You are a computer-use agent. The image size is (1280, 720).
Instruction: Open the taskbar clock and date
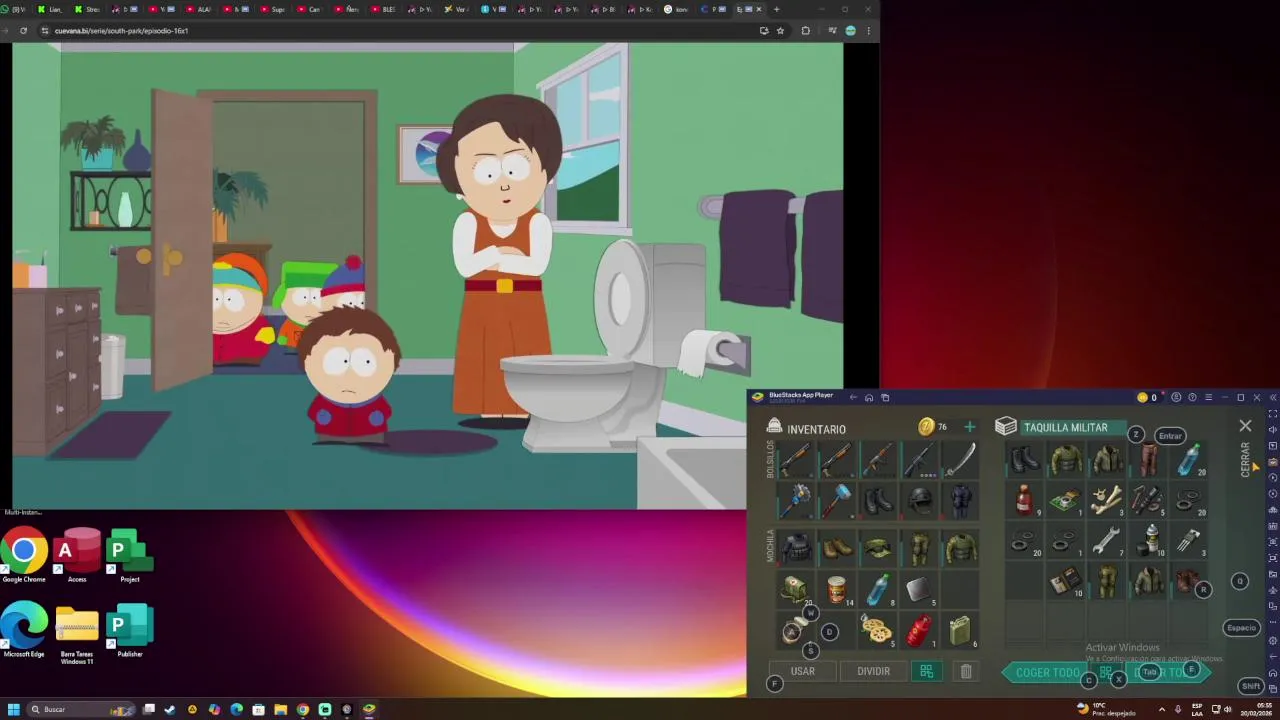point(1257,709)
